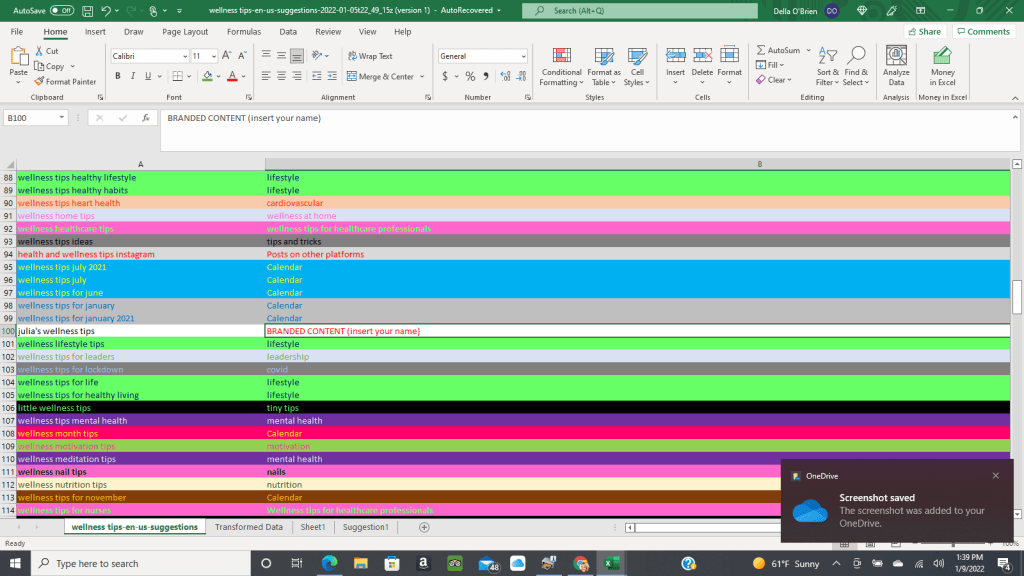
Task: Click the Format Painter brush icon
Action: (39, 82)
